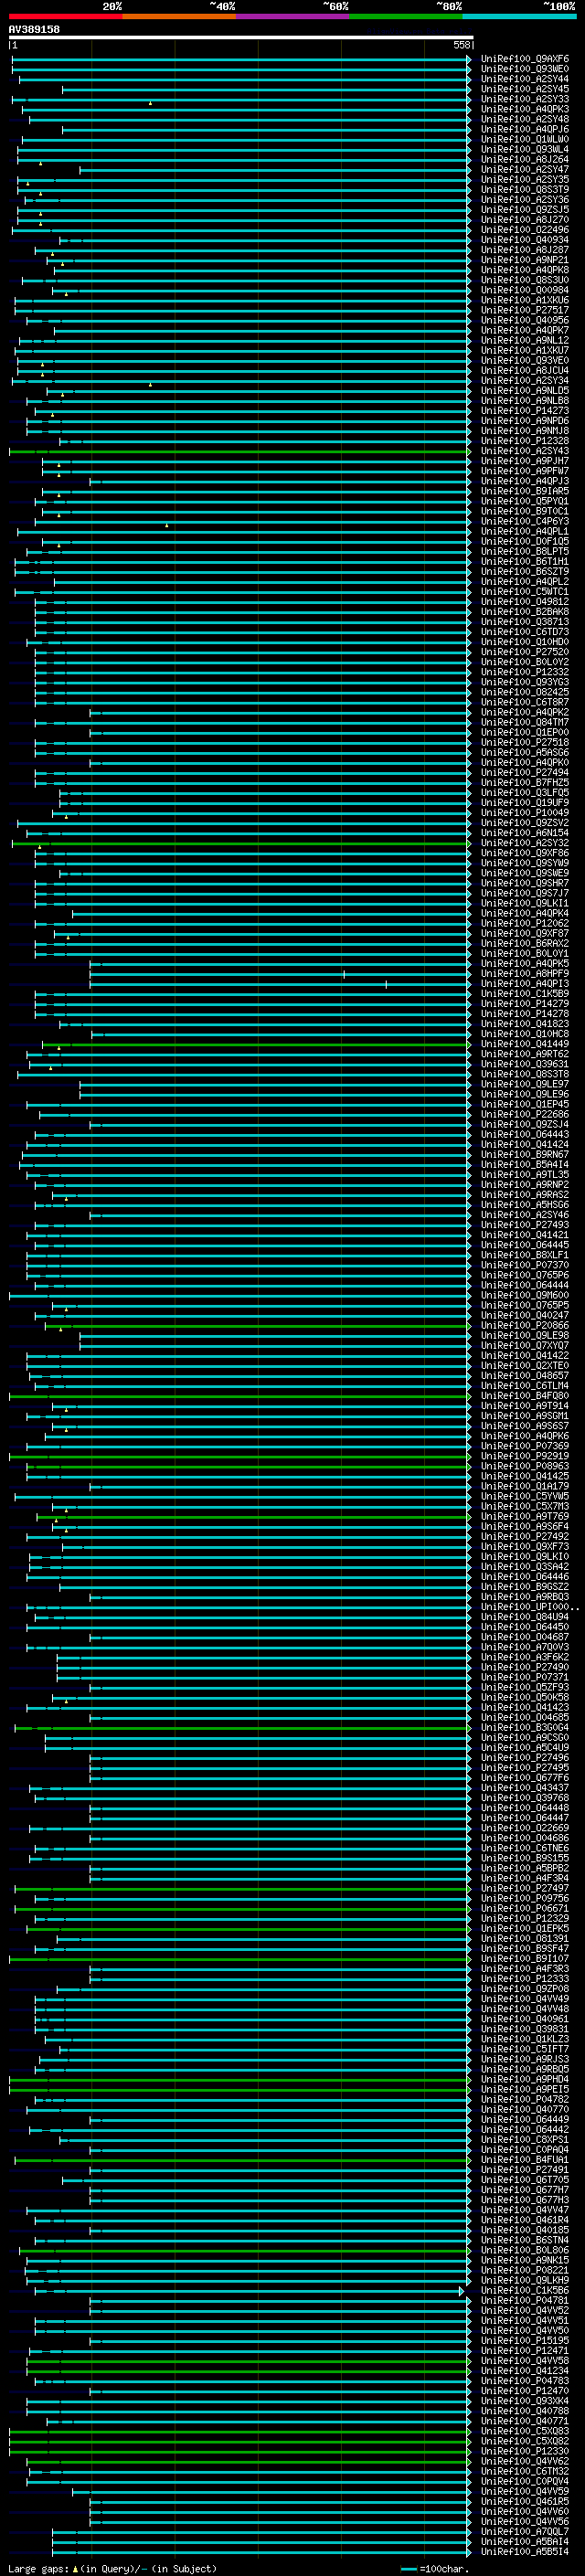
Task: Select the UniRef100_P27493 label
Action: pyautogui.click(x=524, y=1225)
